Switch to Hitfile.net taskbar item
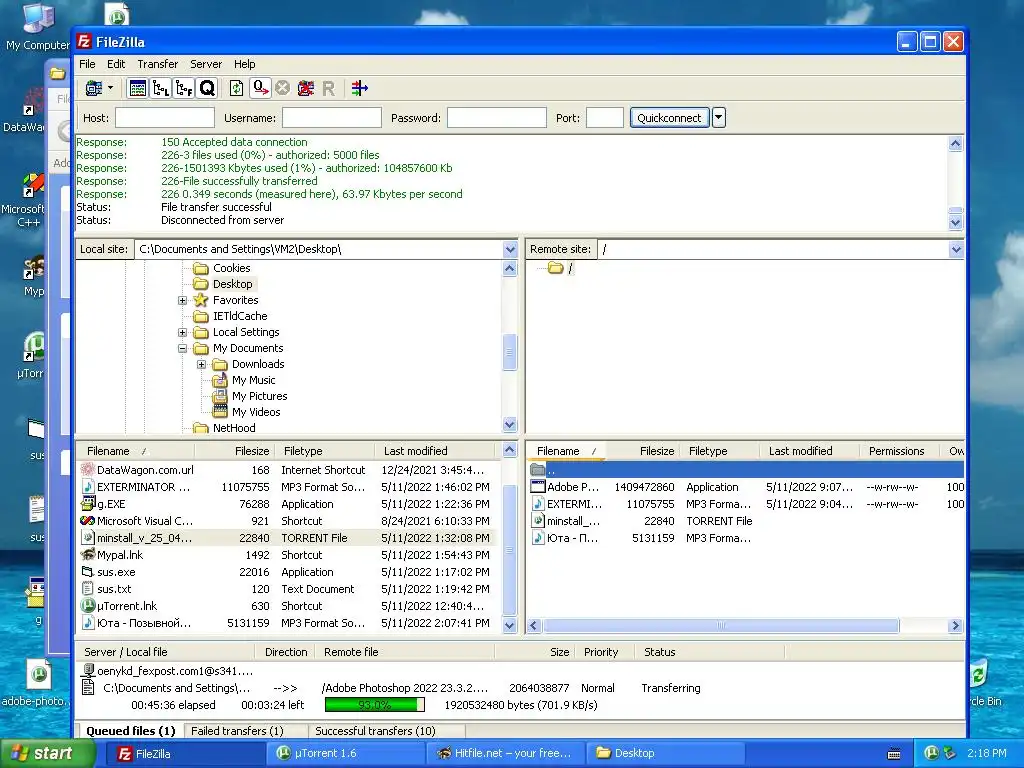 [504, 754]
